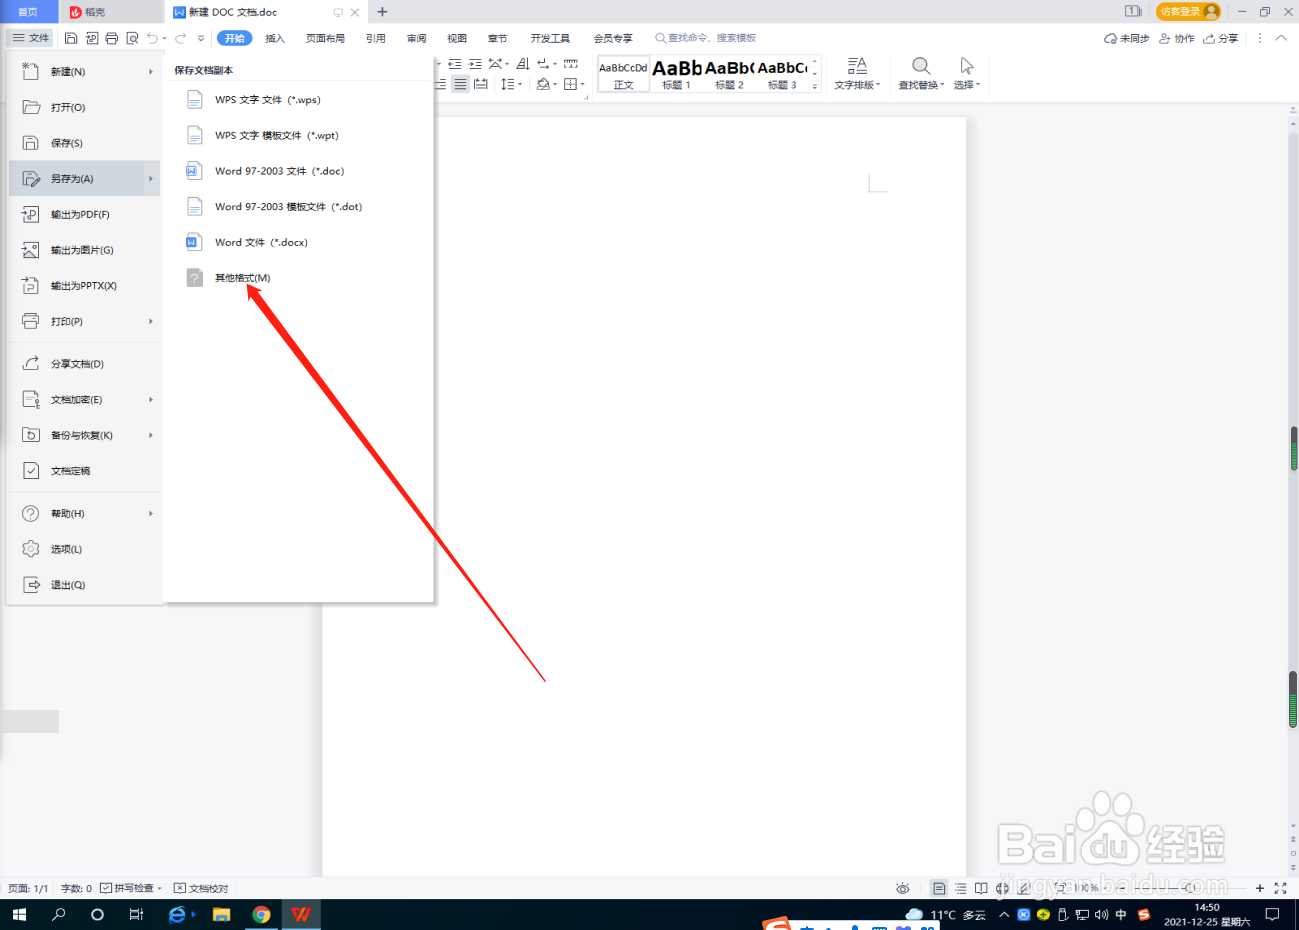Click the shading paint bucket icon
Screen dimensions: 1299x930
(x=543, y=84)
